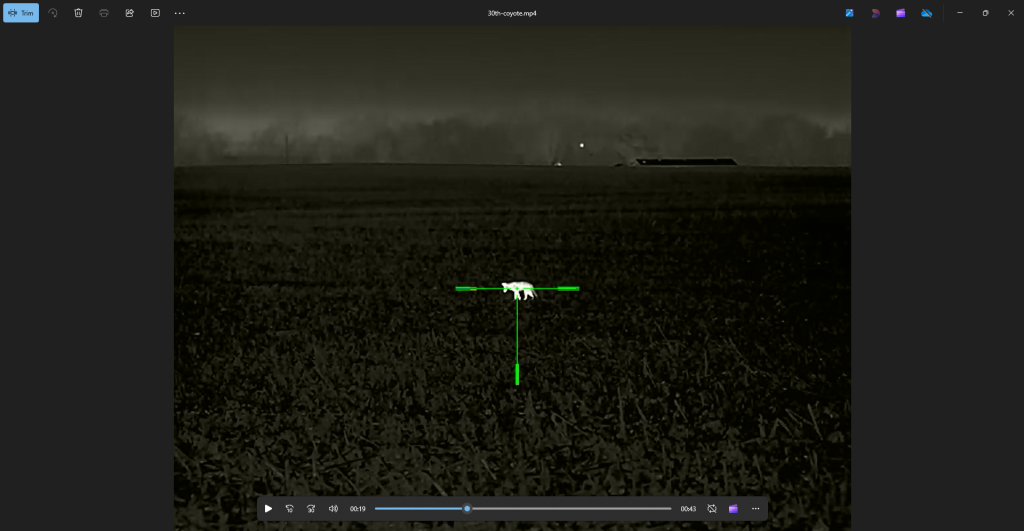Print using the printer icon
The image size is (1024, 531).
point(104,13)
